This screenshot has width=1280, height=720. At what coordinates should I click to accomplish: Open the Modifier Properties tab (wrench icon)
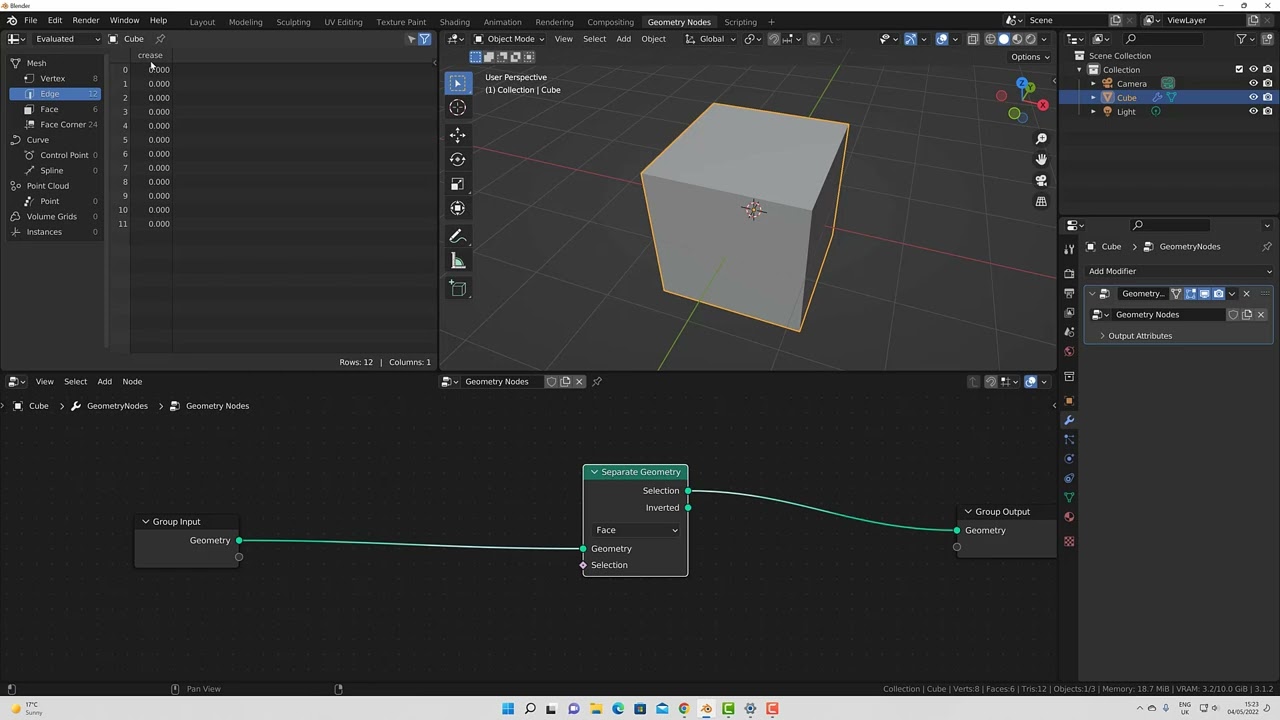[x=1069, y=420]
